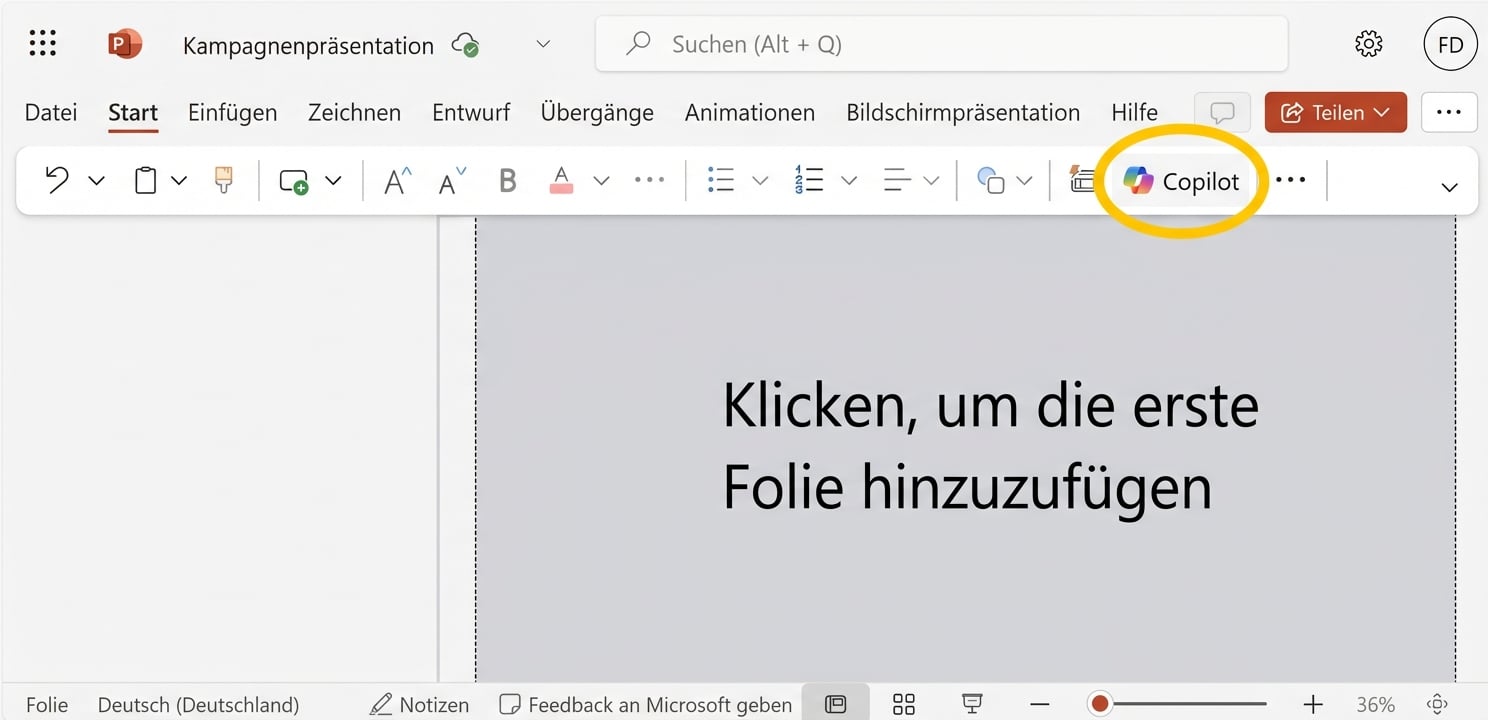Switch to the Einfügen ribbon tab
Viewport: 1488px width, 720px height.
point(232,112)
